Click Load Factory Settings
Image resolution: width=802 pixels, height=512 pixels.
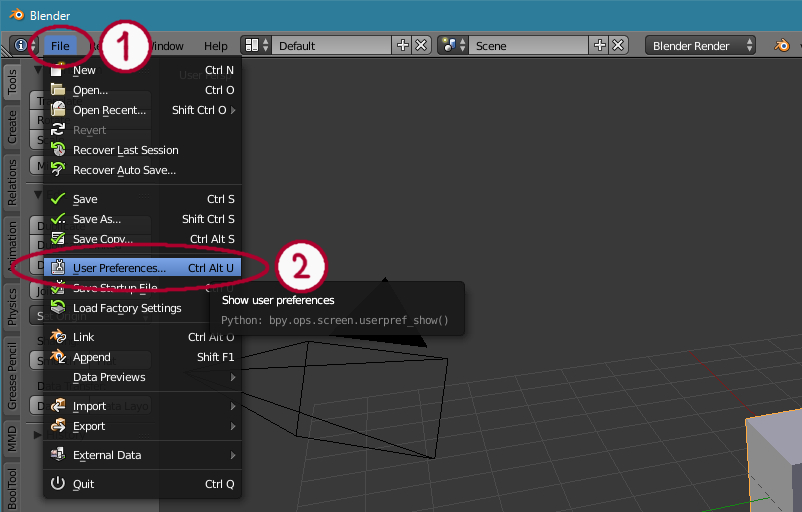coord(127,308)
